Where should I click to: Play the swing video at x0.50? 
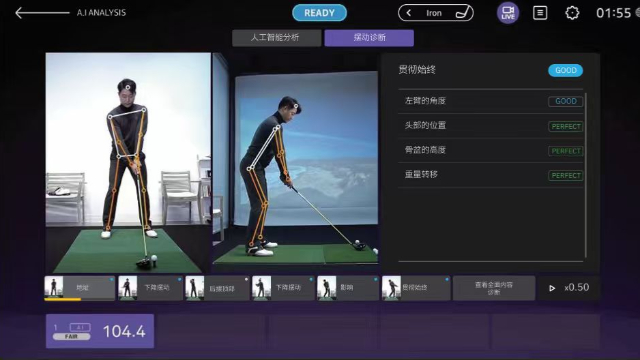pyautogui.click(x=552, y=288)
